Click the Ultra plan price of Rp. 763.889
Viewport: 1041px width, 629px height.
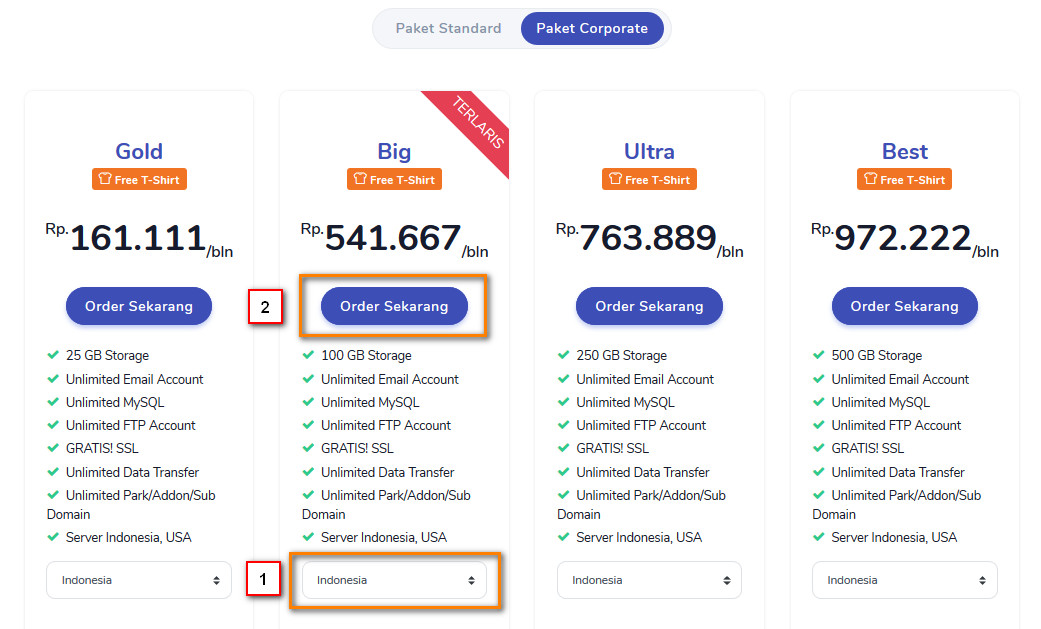(649, 237)
